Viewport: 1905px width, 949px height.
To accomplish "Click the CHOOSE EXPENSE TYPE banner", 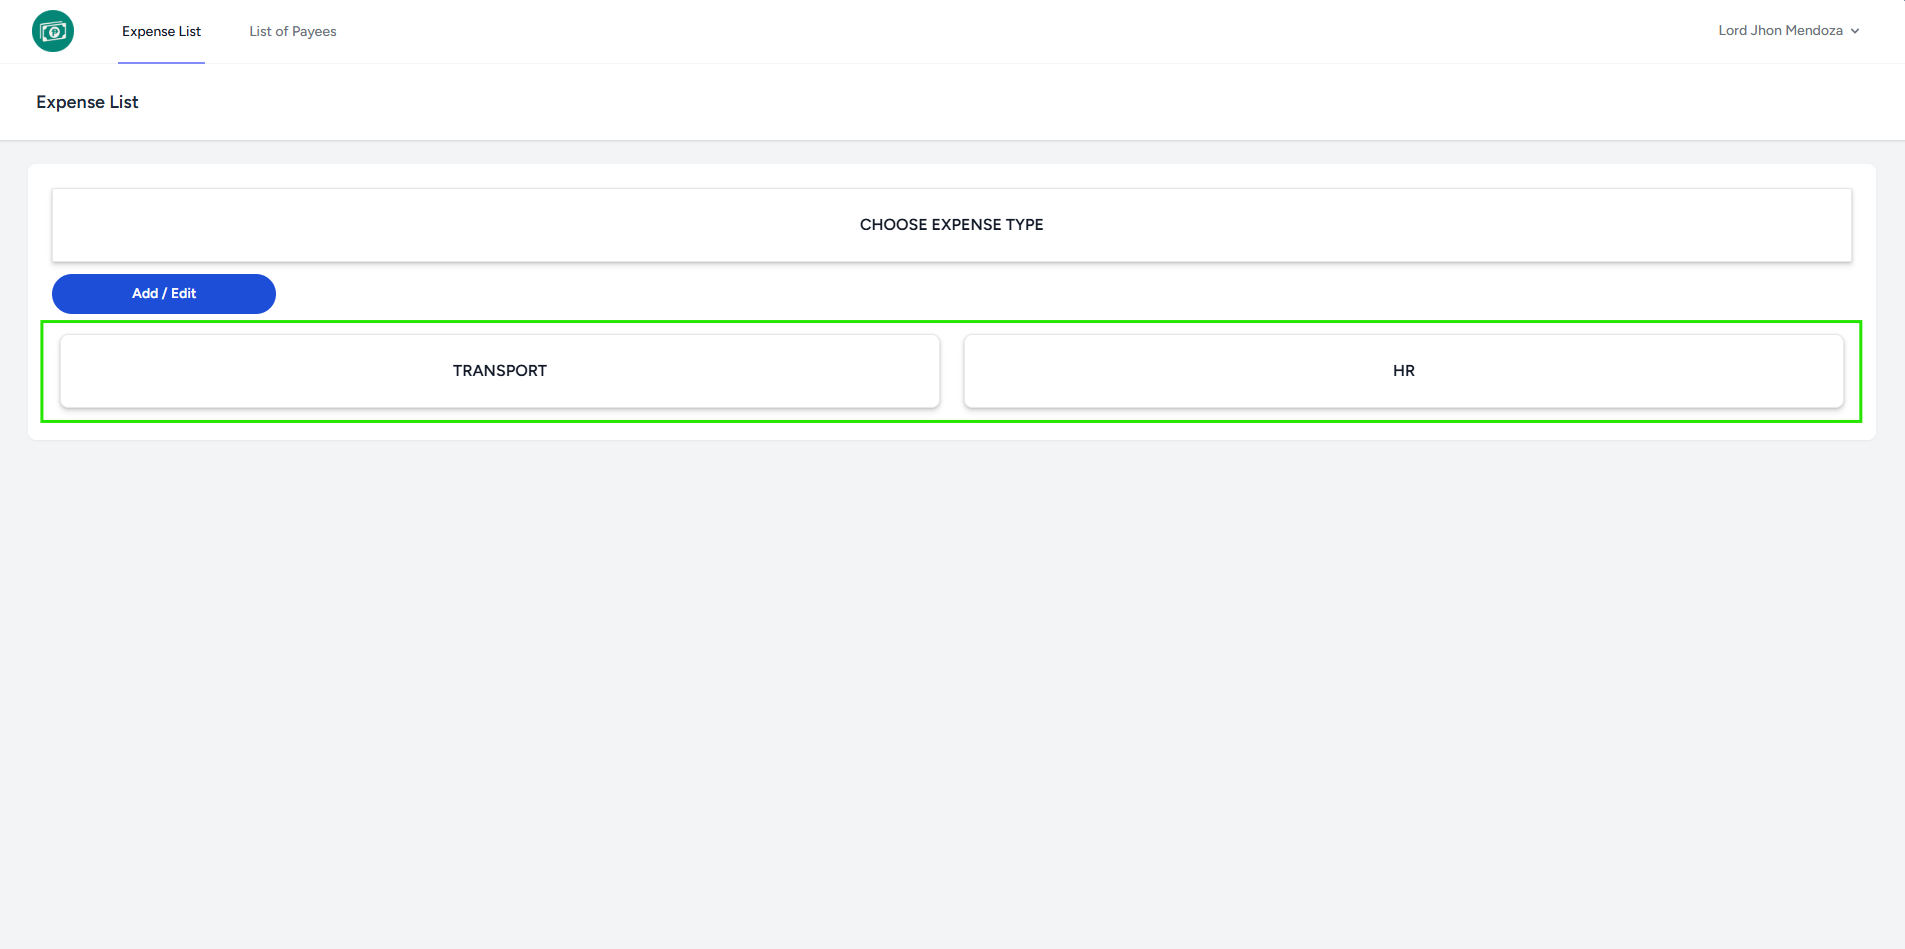I will click(951, 225).
